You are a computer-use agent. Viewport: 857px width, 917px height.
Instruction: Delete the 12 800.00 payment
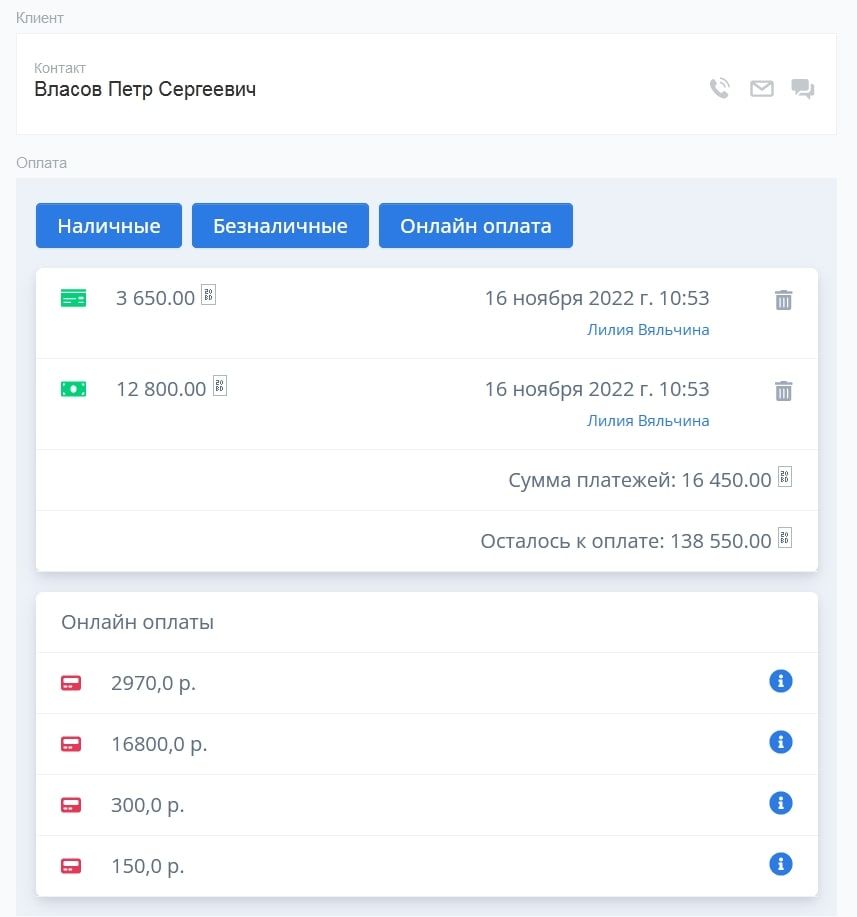coord(784,391)
